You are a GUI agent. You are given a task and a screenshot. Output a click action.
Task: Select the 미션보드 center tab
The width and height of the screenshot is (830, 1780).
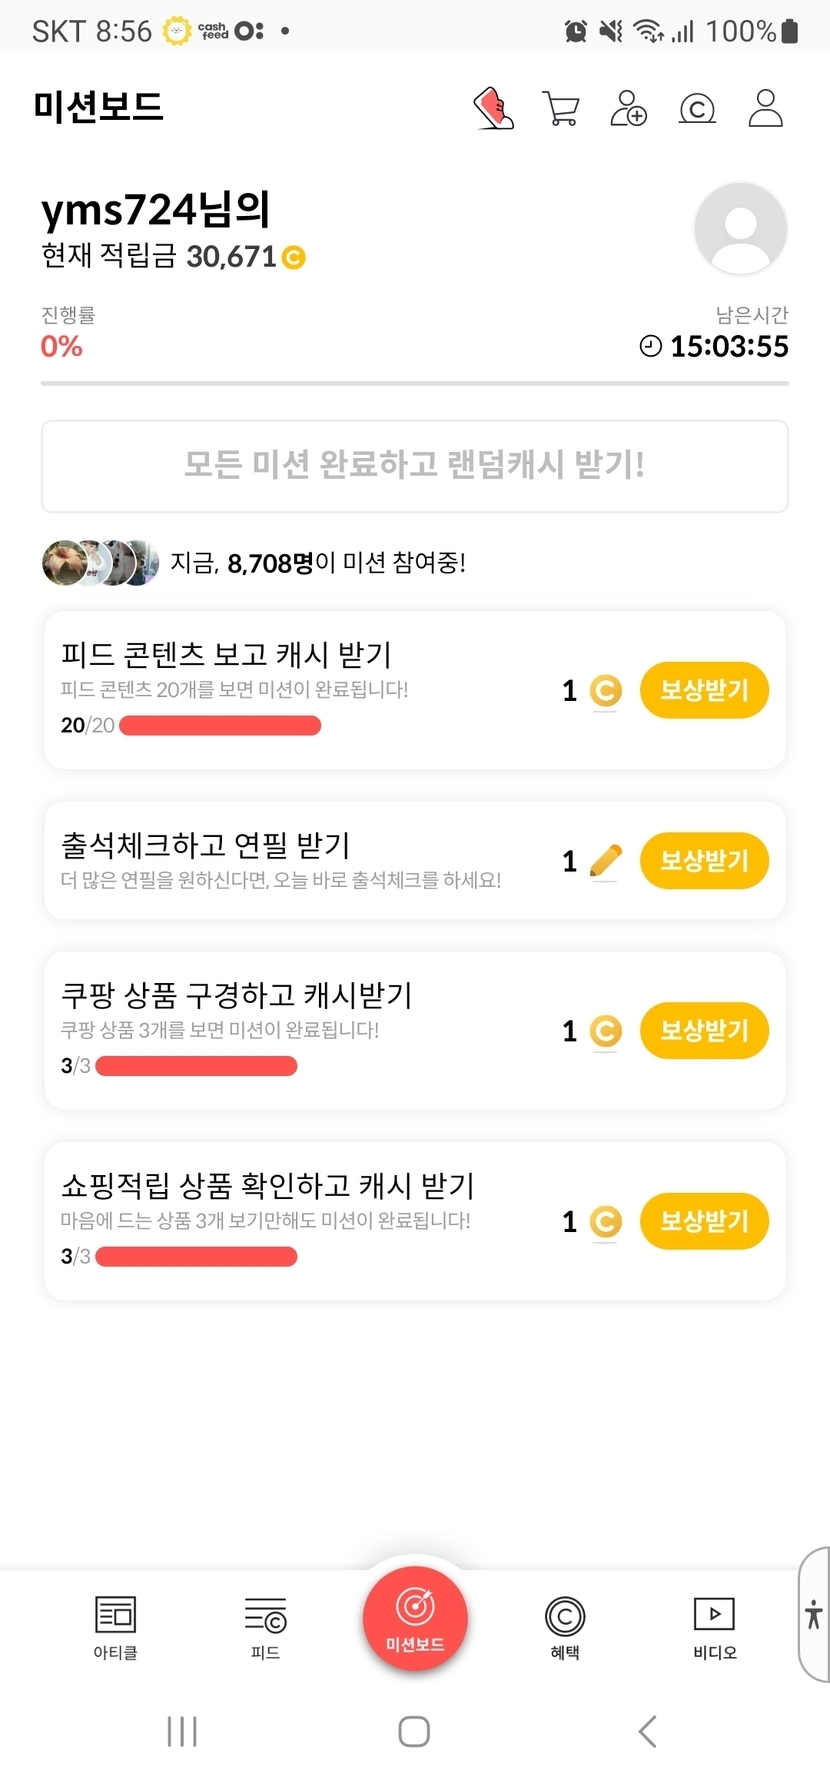pyautogui.click(x=415, y=1617)
